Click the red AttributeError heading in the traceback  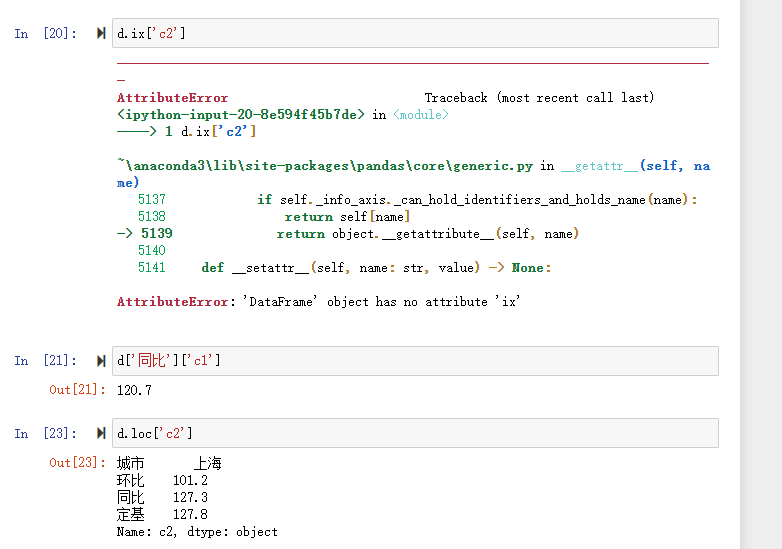tap(173, 98)
